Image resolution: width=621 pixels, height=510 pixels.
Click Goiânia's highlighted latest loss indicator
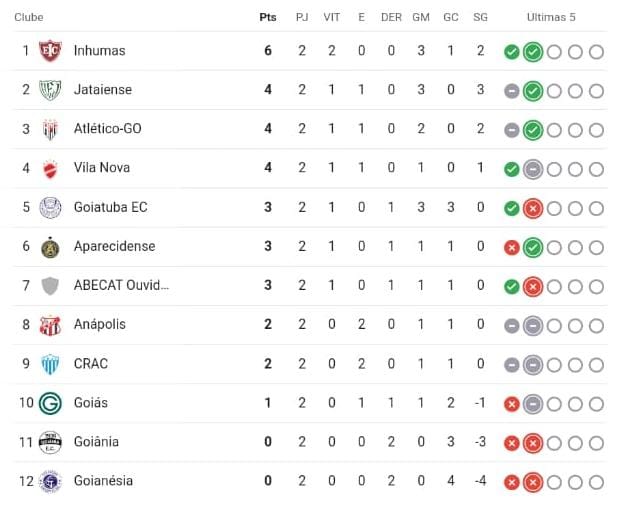tap(533, 443)
